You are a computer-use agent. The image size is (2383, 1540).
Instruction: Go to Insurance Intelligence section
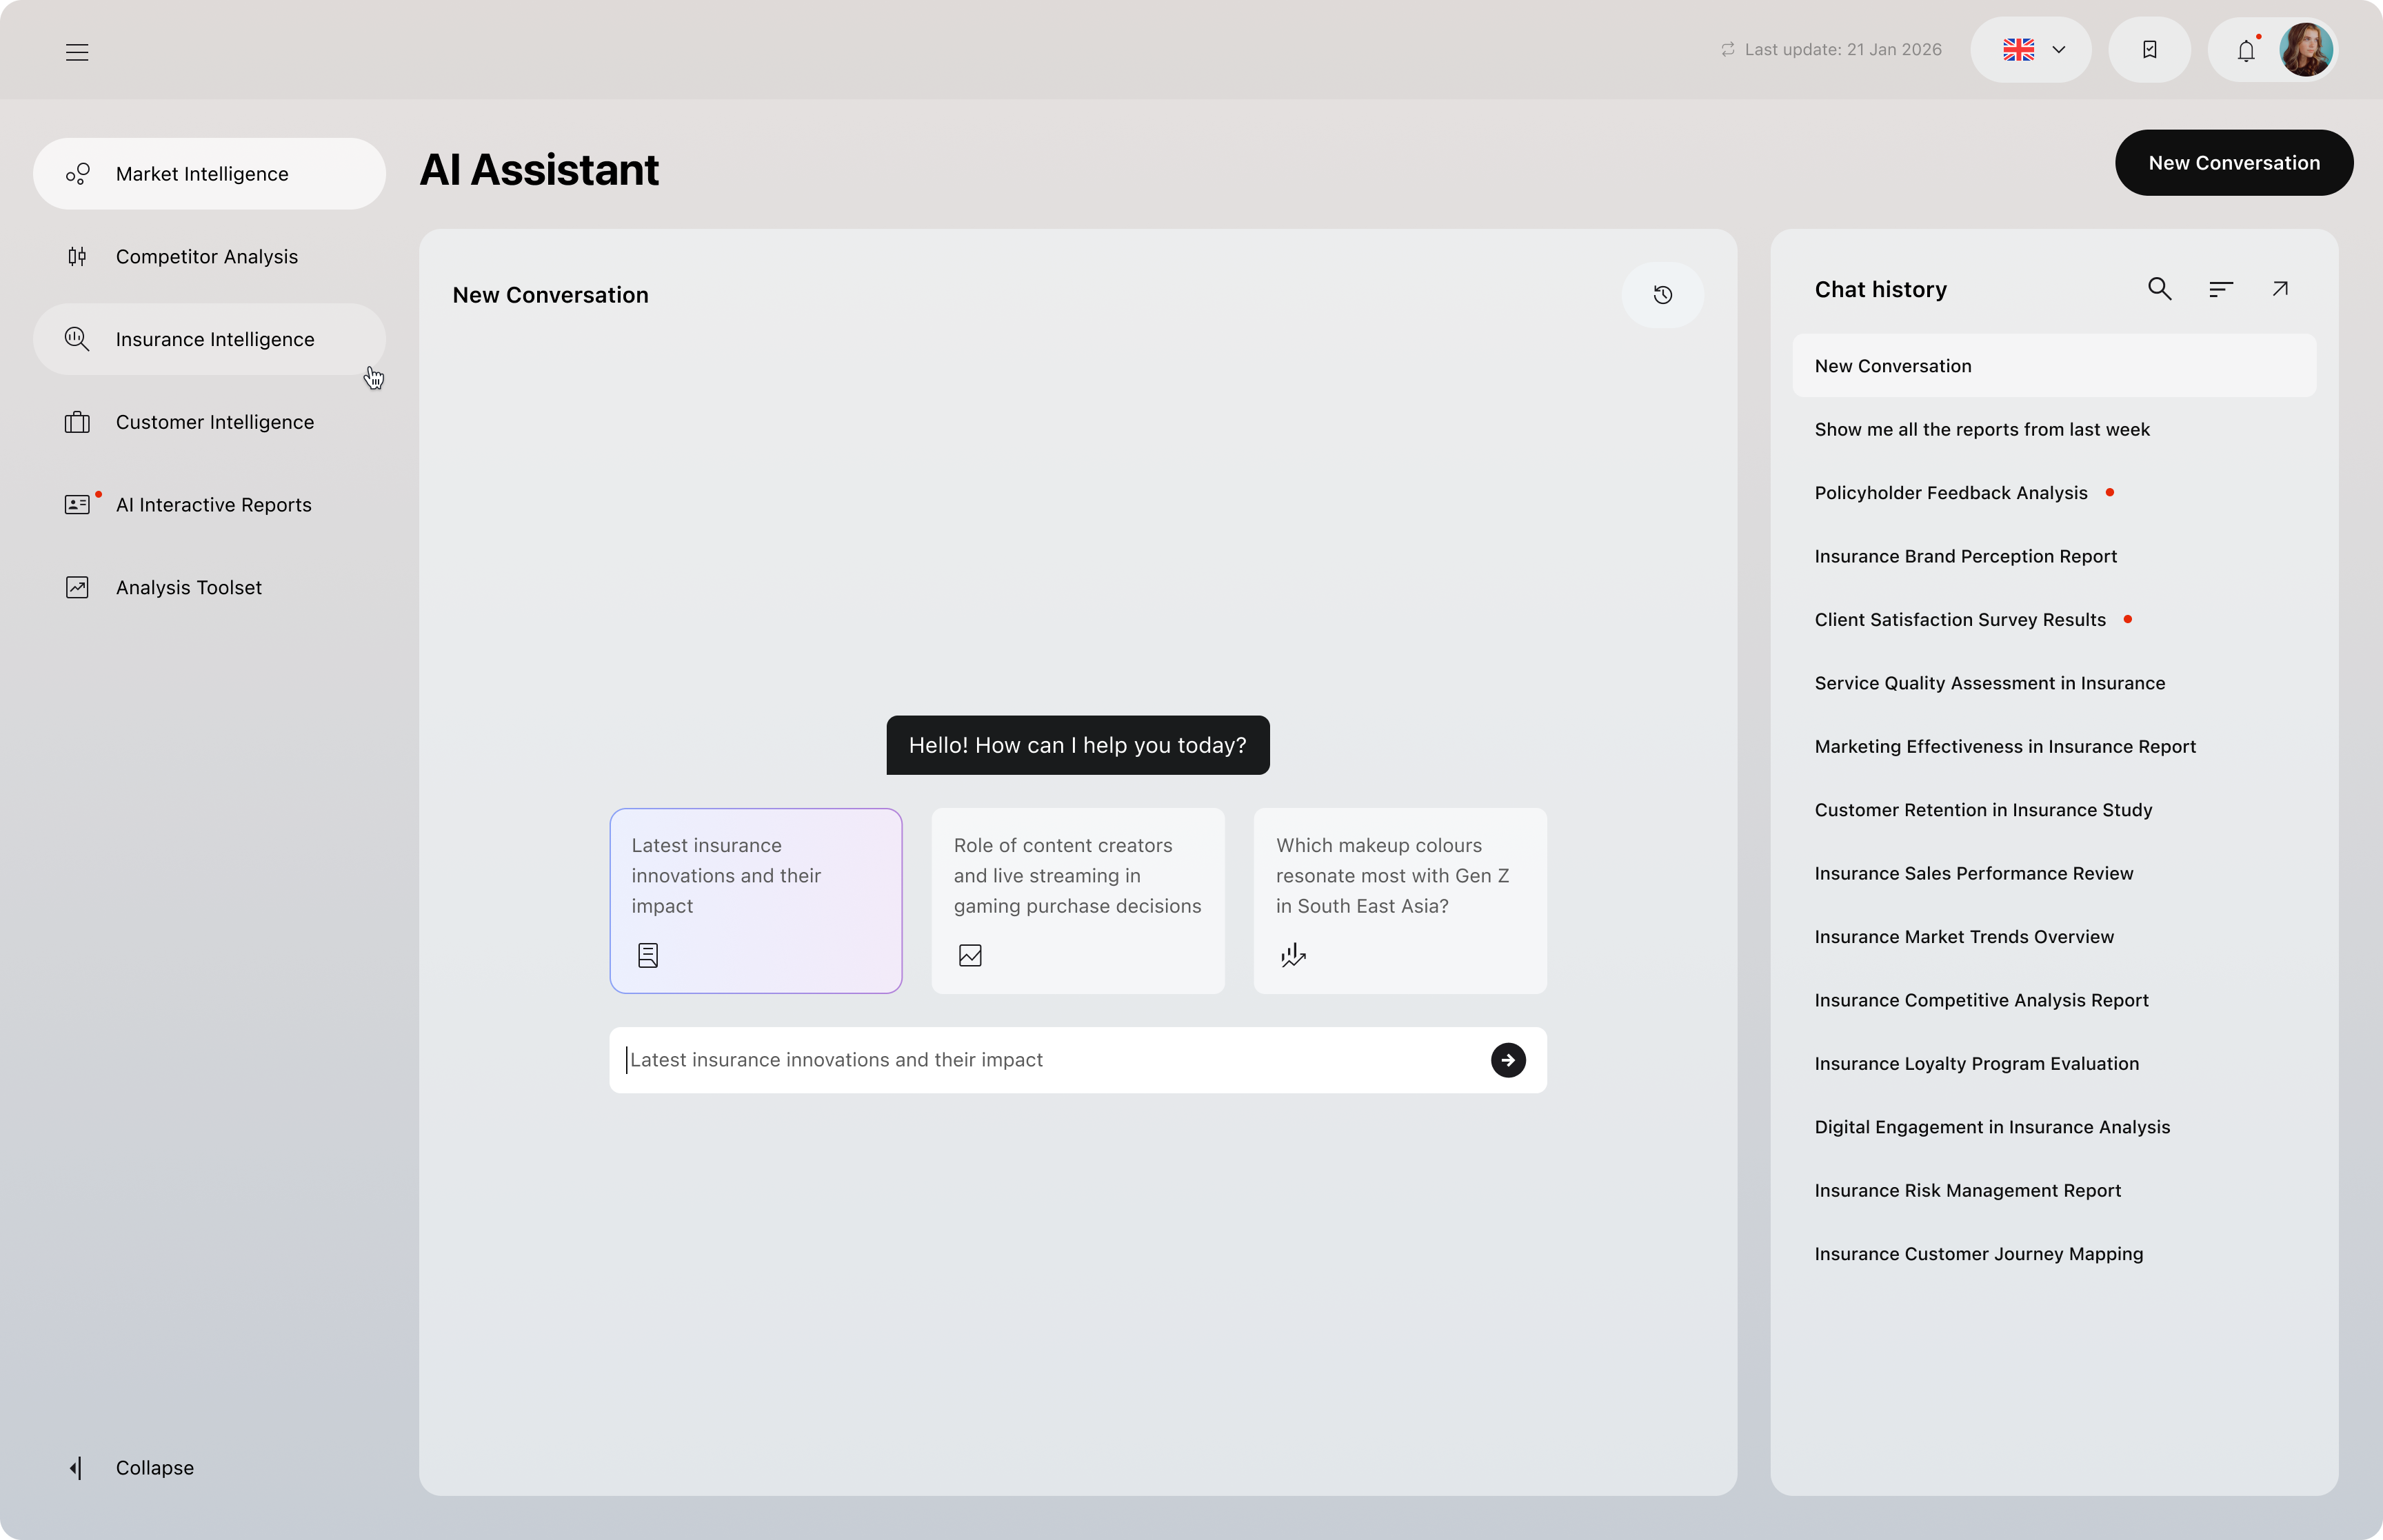tap(214, 340)
